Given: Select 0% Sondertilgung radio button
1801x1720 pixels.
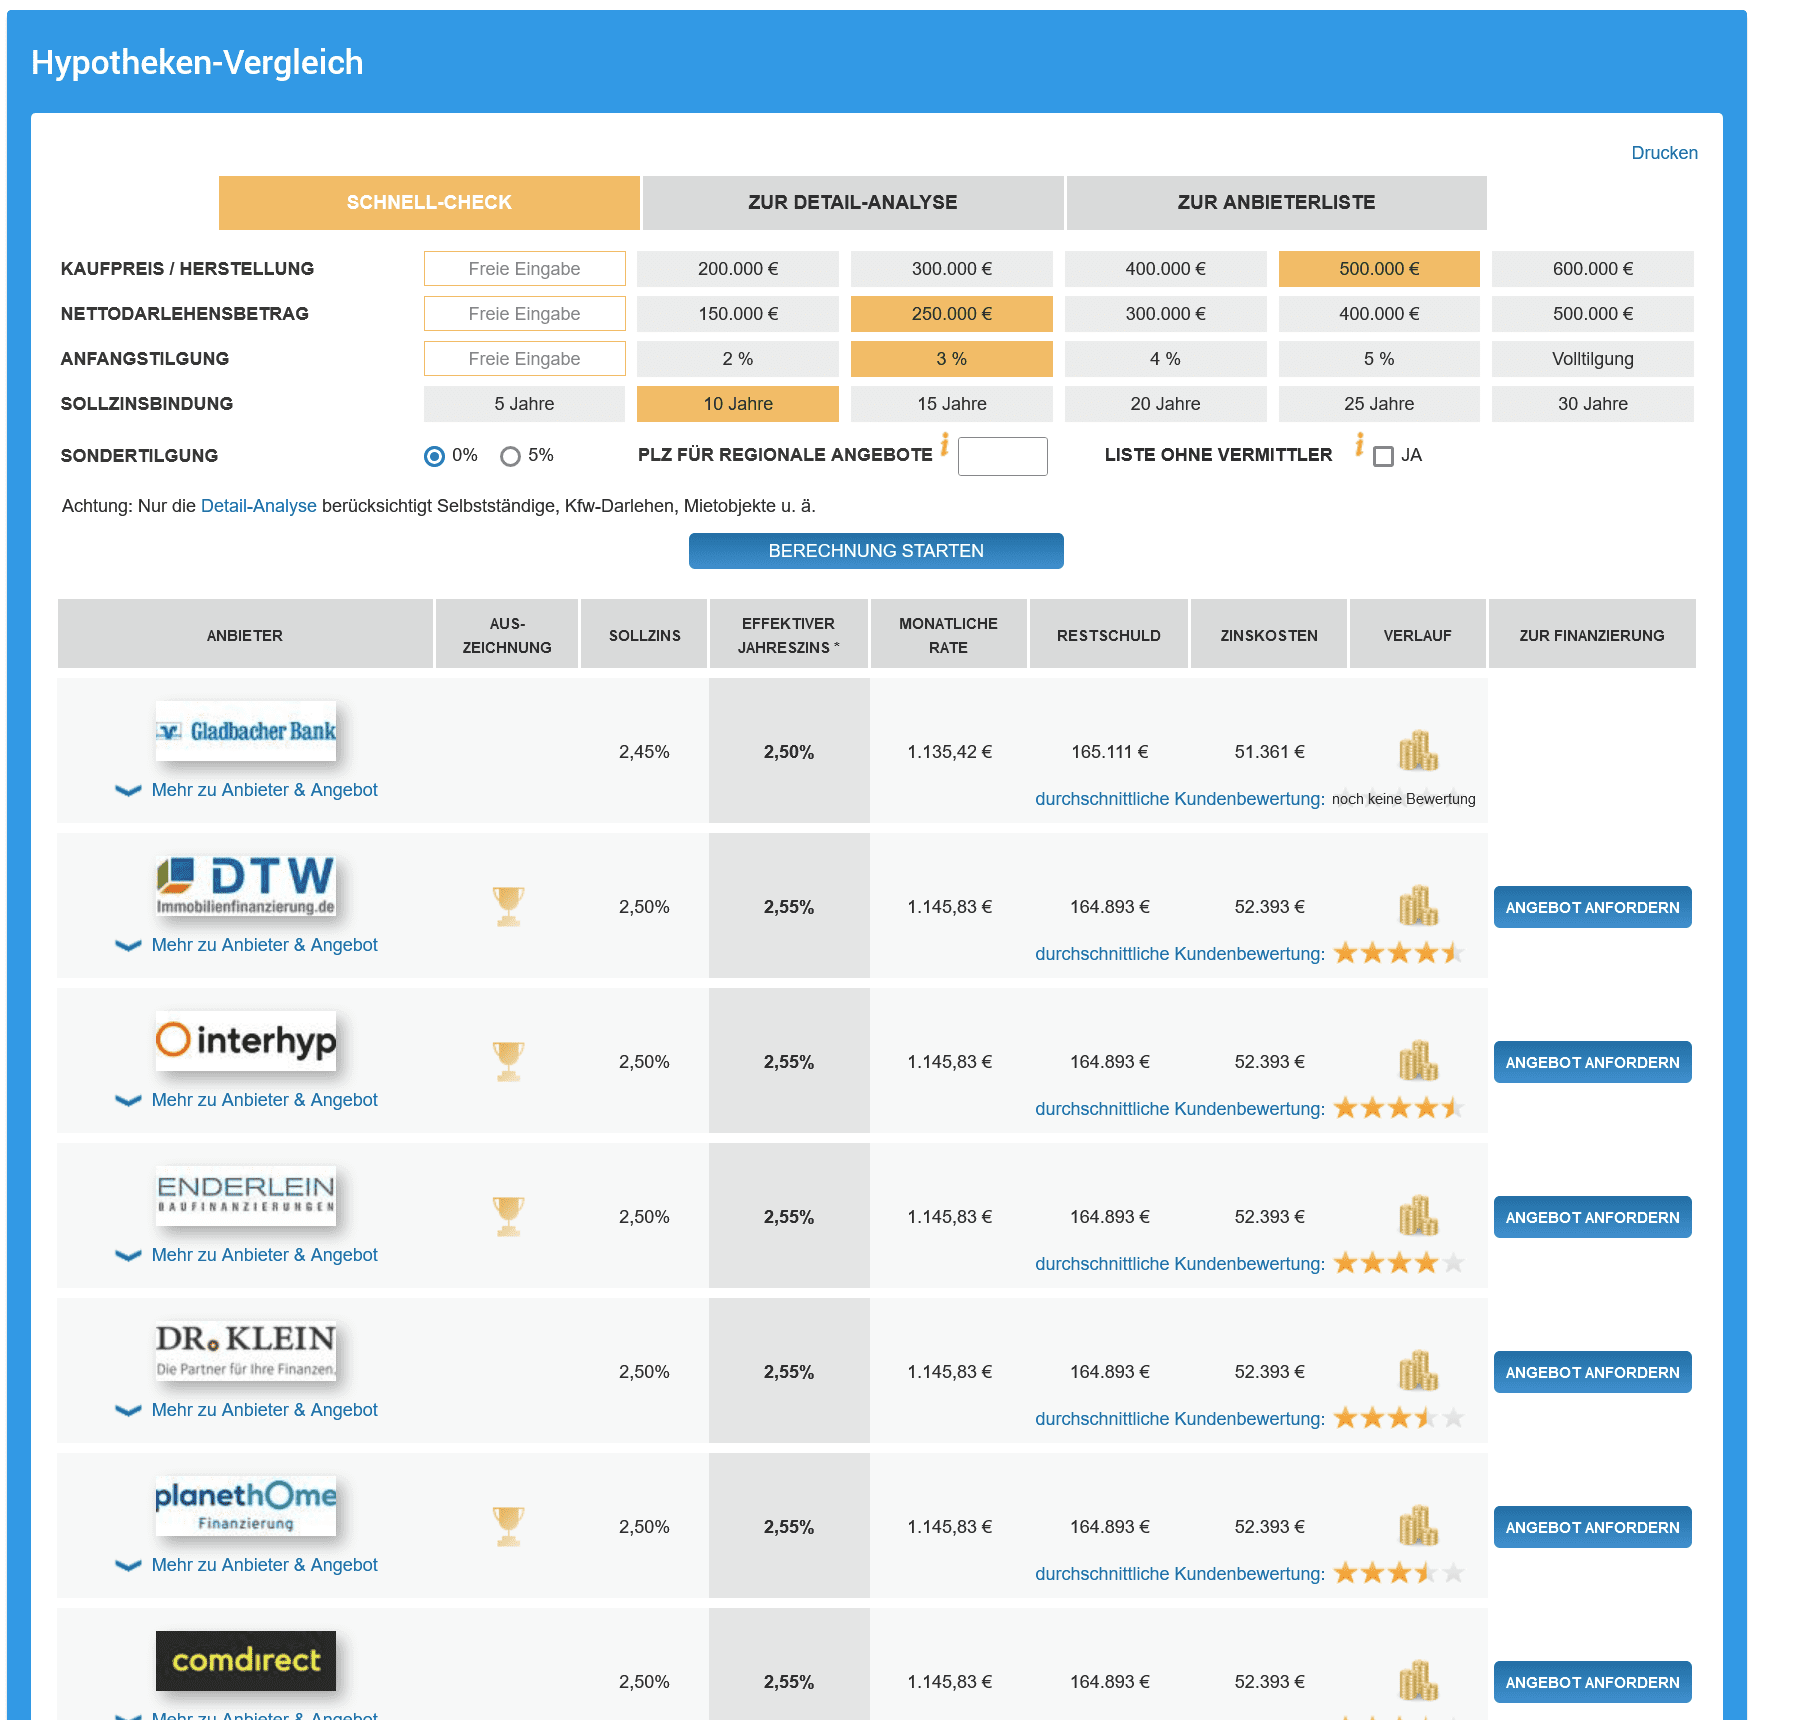Looking at the screenshot, I should 434,456.
